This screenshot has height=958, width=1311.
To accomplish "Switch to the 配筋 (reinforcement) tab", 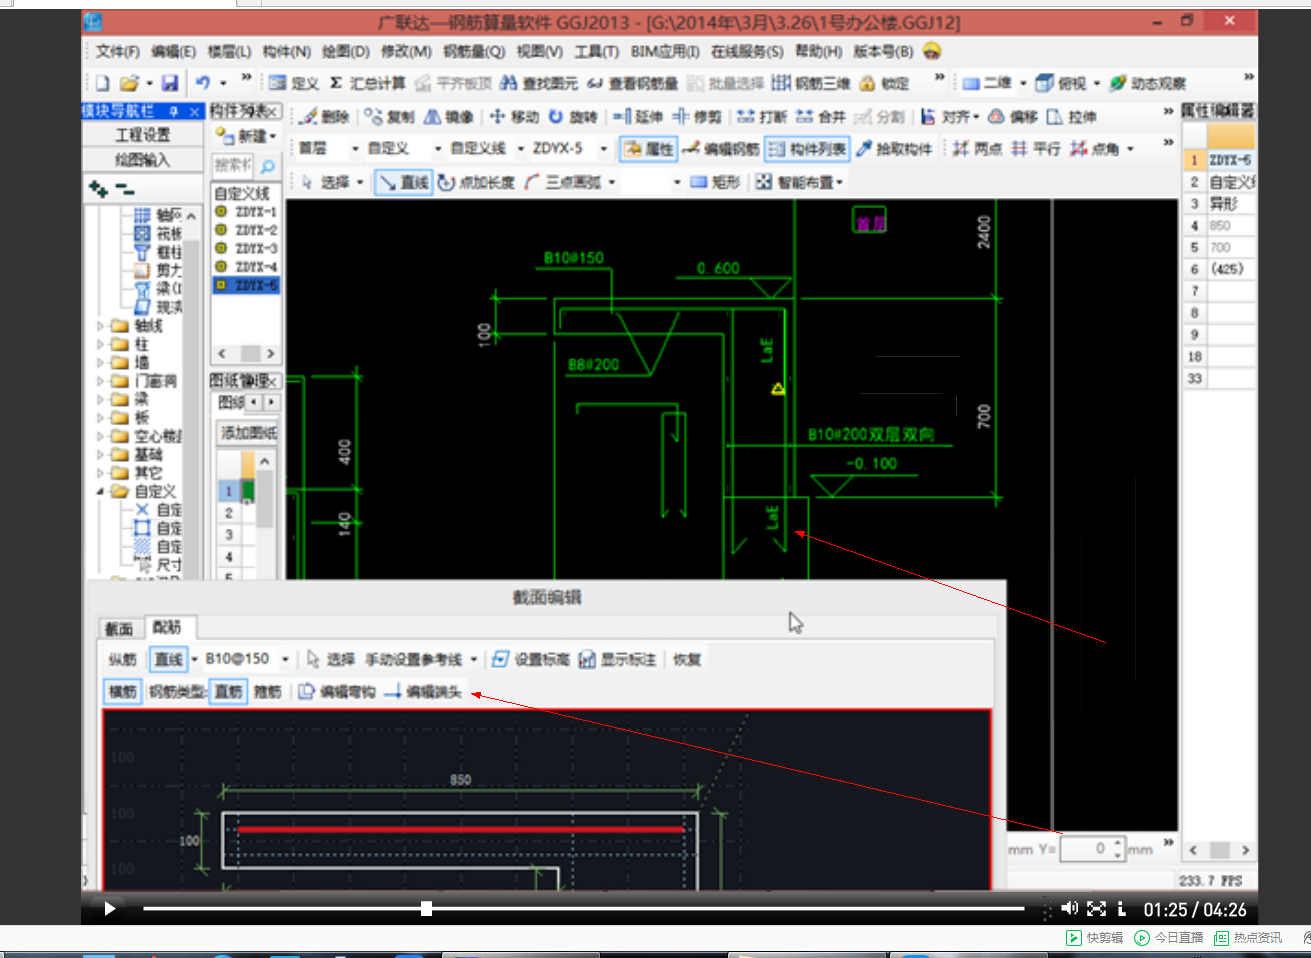I will pos(167,627).
